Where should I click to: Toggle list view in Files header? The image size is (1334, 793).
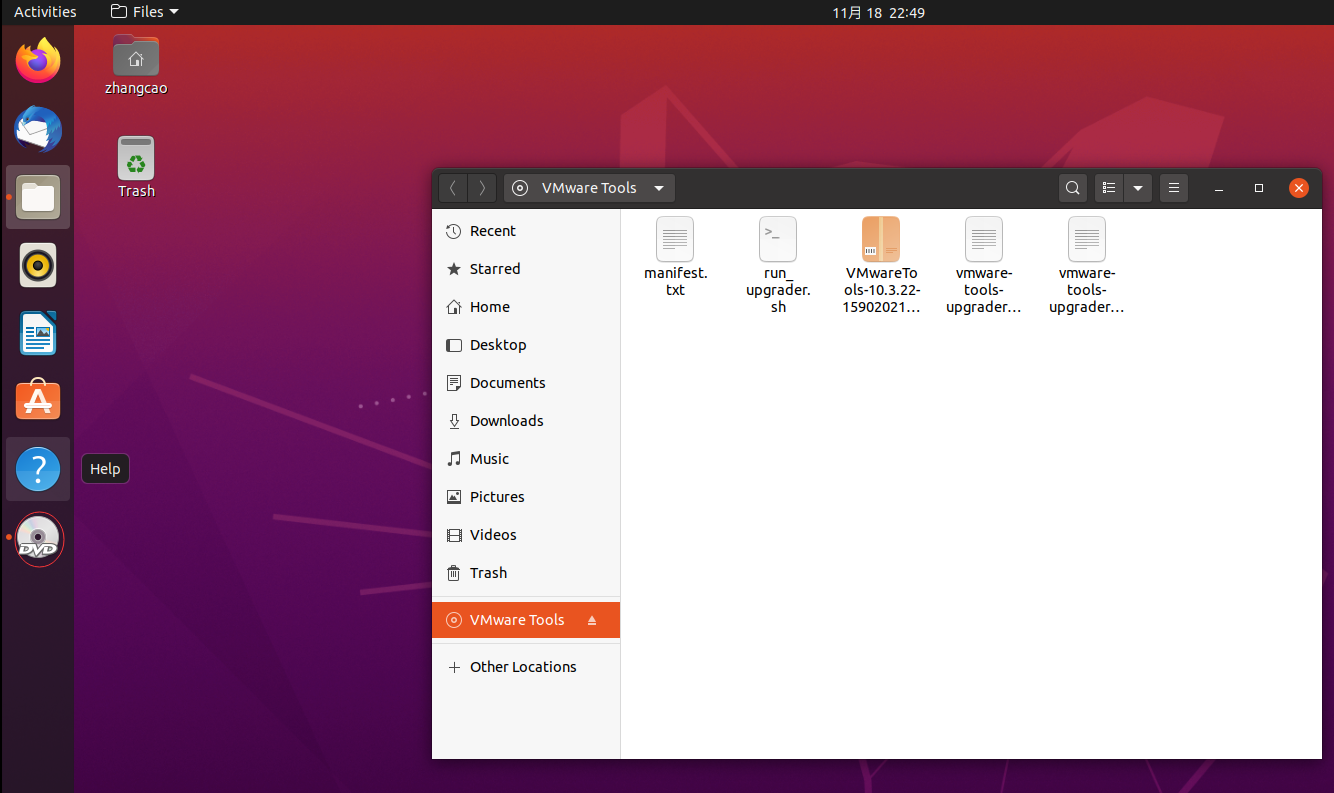[1108, 188]
